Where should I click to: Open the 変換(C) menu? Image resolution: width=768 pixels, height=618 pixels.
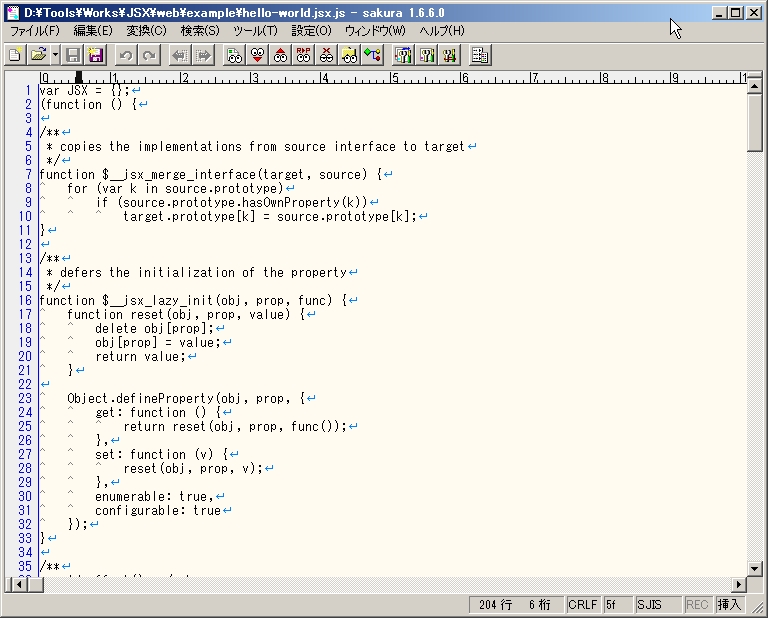[146, 31]
